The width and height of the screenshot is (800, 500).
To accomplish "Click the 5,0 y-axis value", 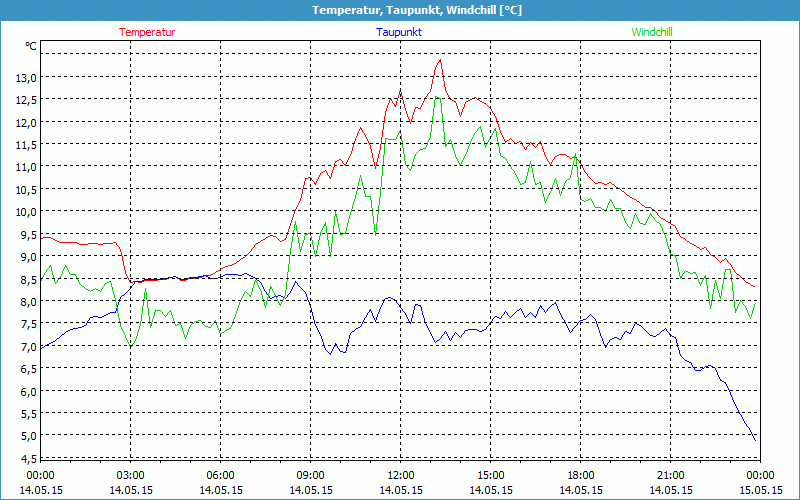I will [28, 436].
